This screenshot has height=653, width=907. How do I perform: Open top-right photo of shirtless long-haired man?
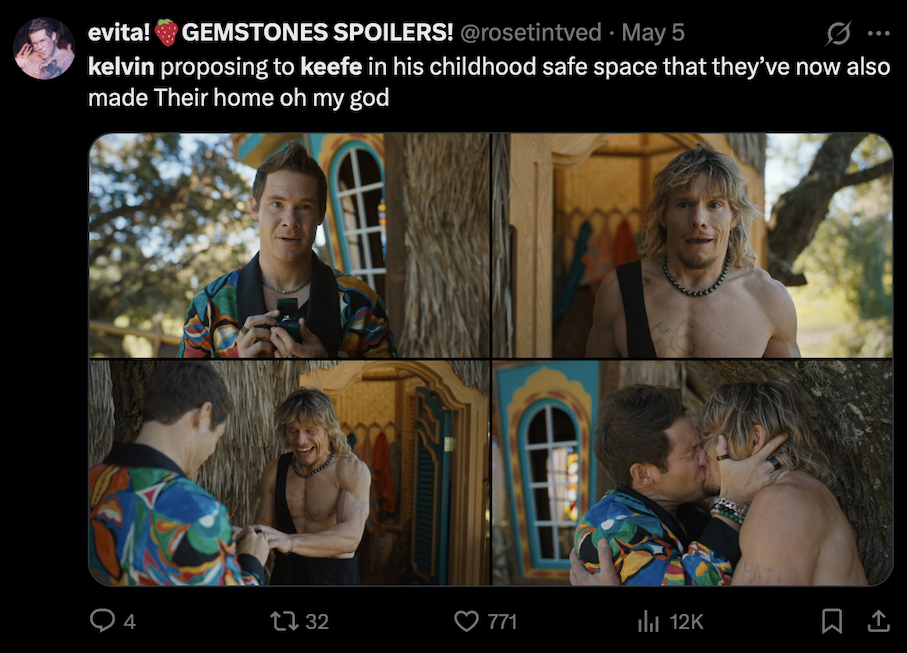click(692, 245)
